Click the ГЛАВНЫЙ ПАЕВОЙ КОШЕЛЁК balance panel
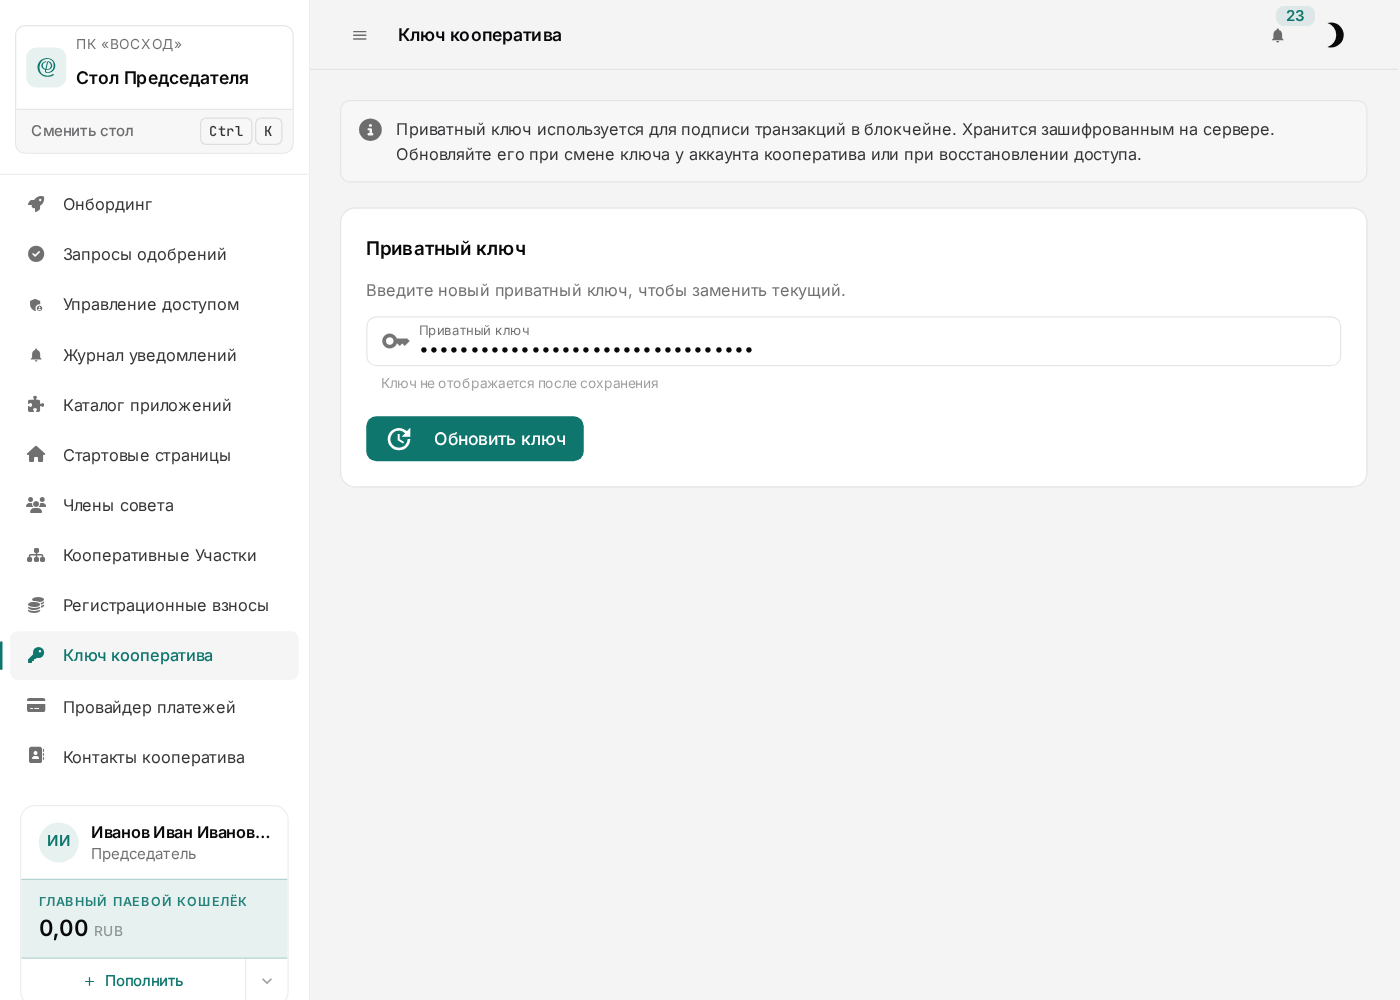1400x1000 pixels. (154, 919)
